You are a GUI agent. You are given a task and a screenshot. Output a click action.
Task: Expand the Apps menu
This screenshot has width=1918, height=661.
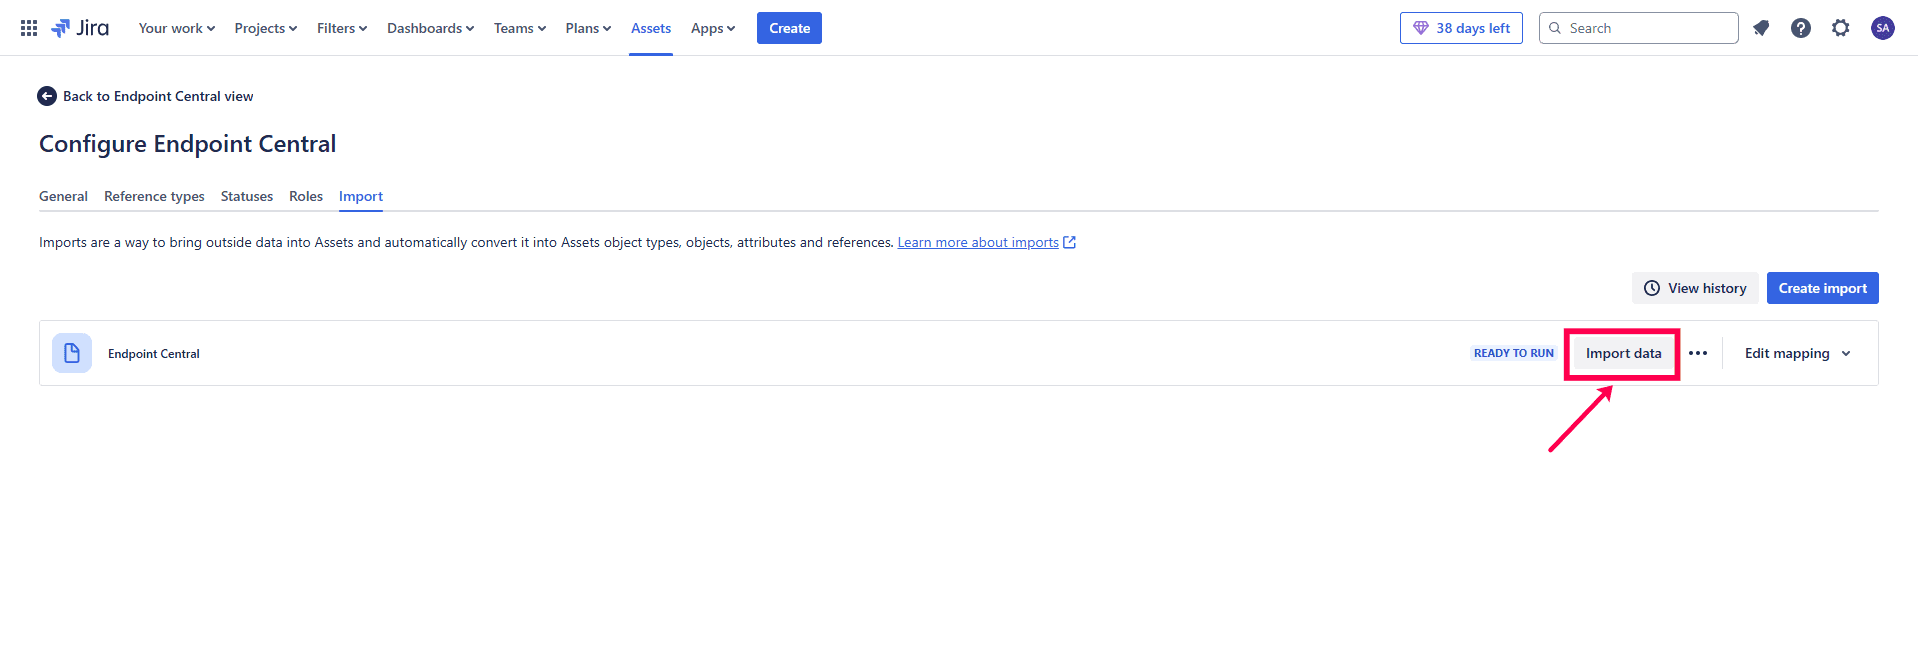point(713,28)
